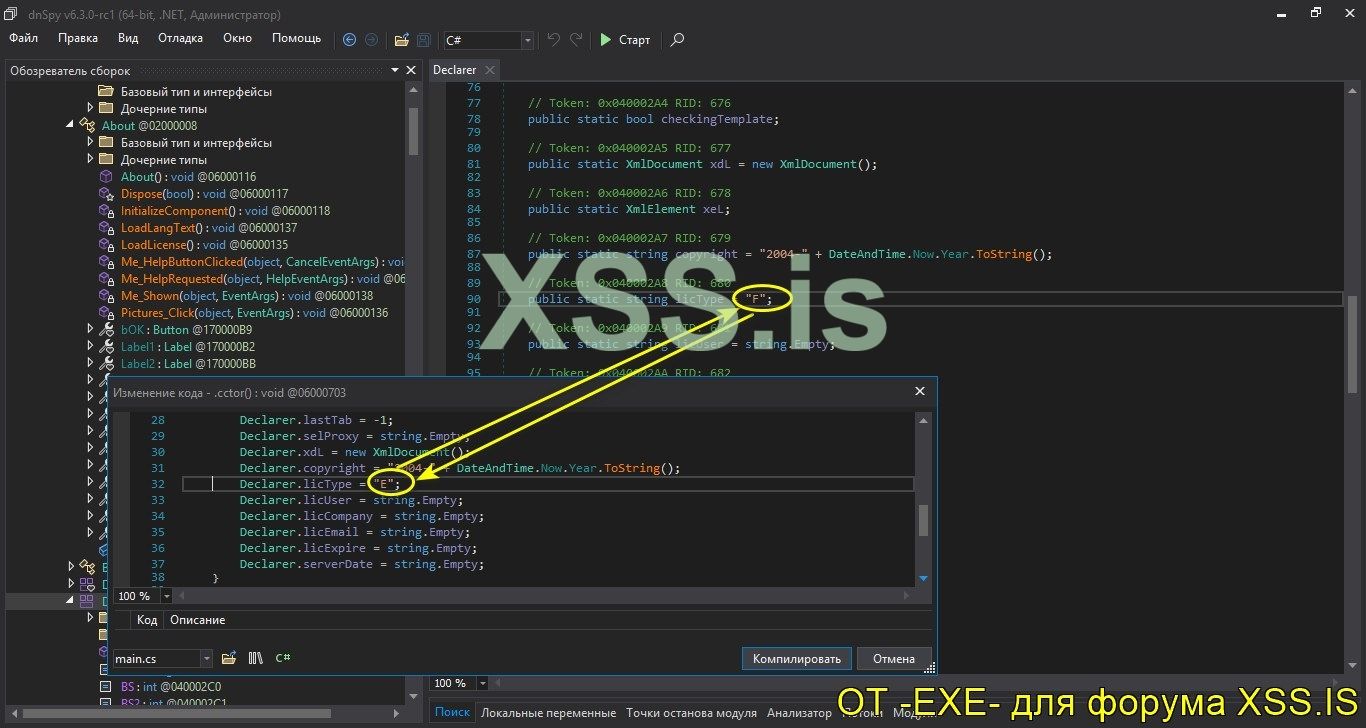This screenshot has height=728, width=1366.
Task: Click line 'Declarer.licUser = string.Empty;' in dialog
Action: coord(351,500)
